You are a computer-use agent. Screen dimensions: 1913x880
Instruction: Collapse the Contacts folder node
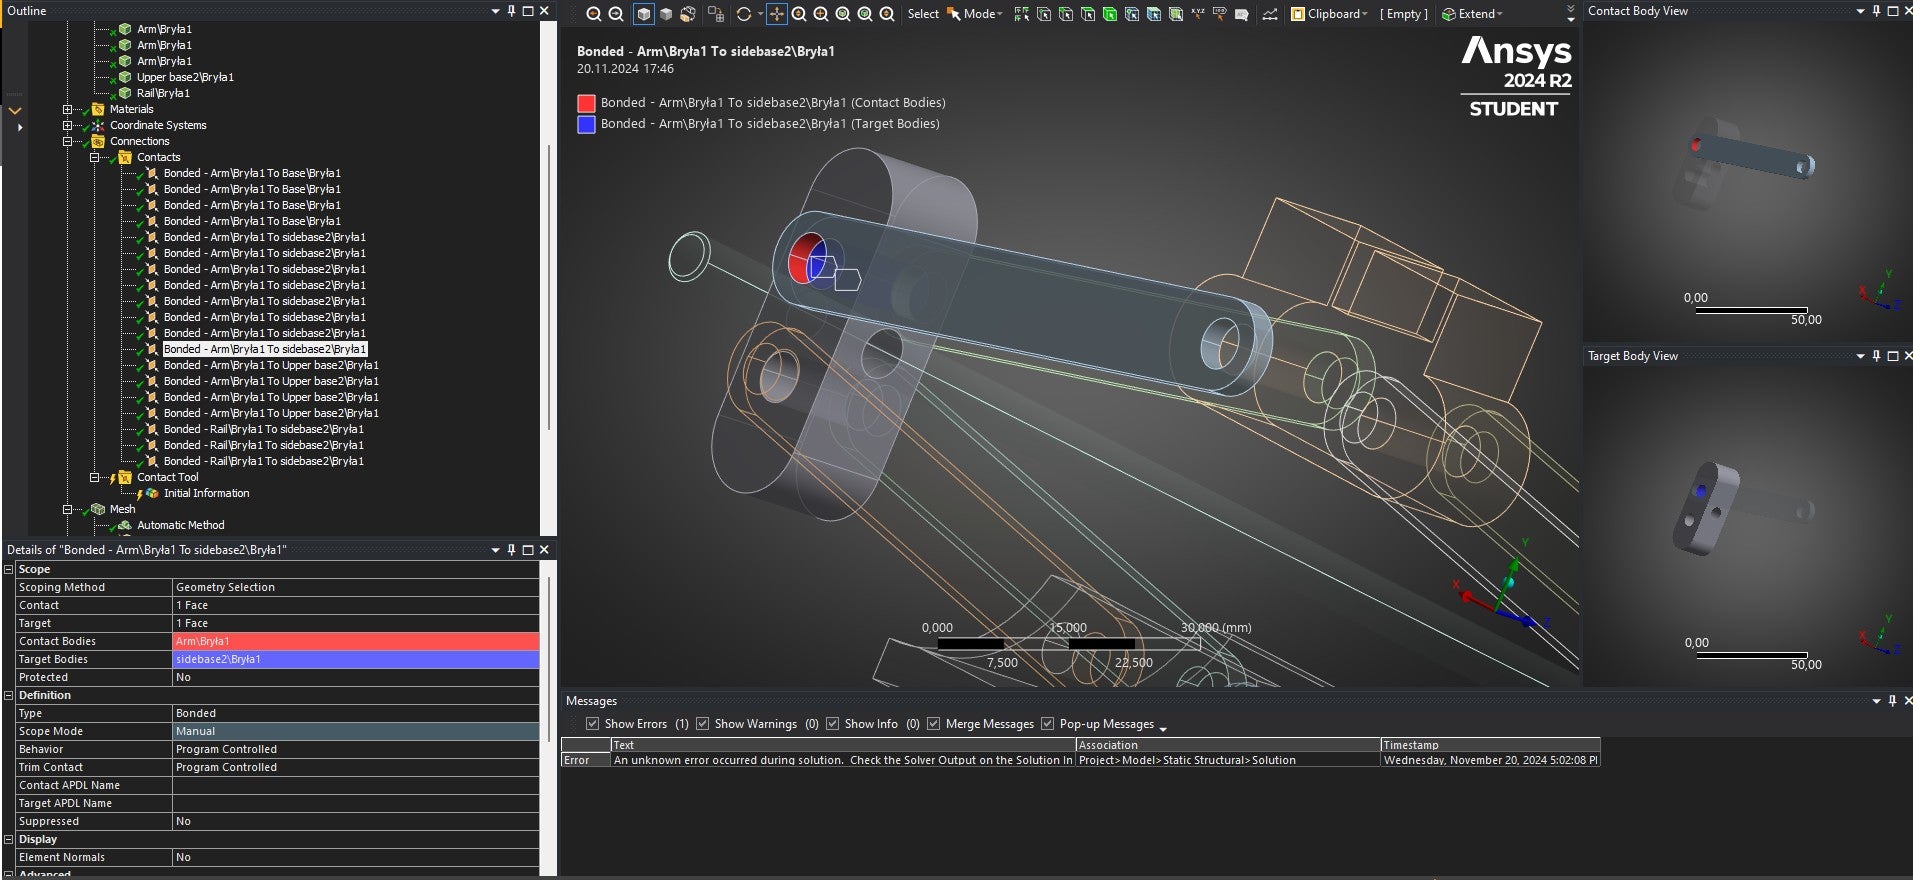(94, 157)
